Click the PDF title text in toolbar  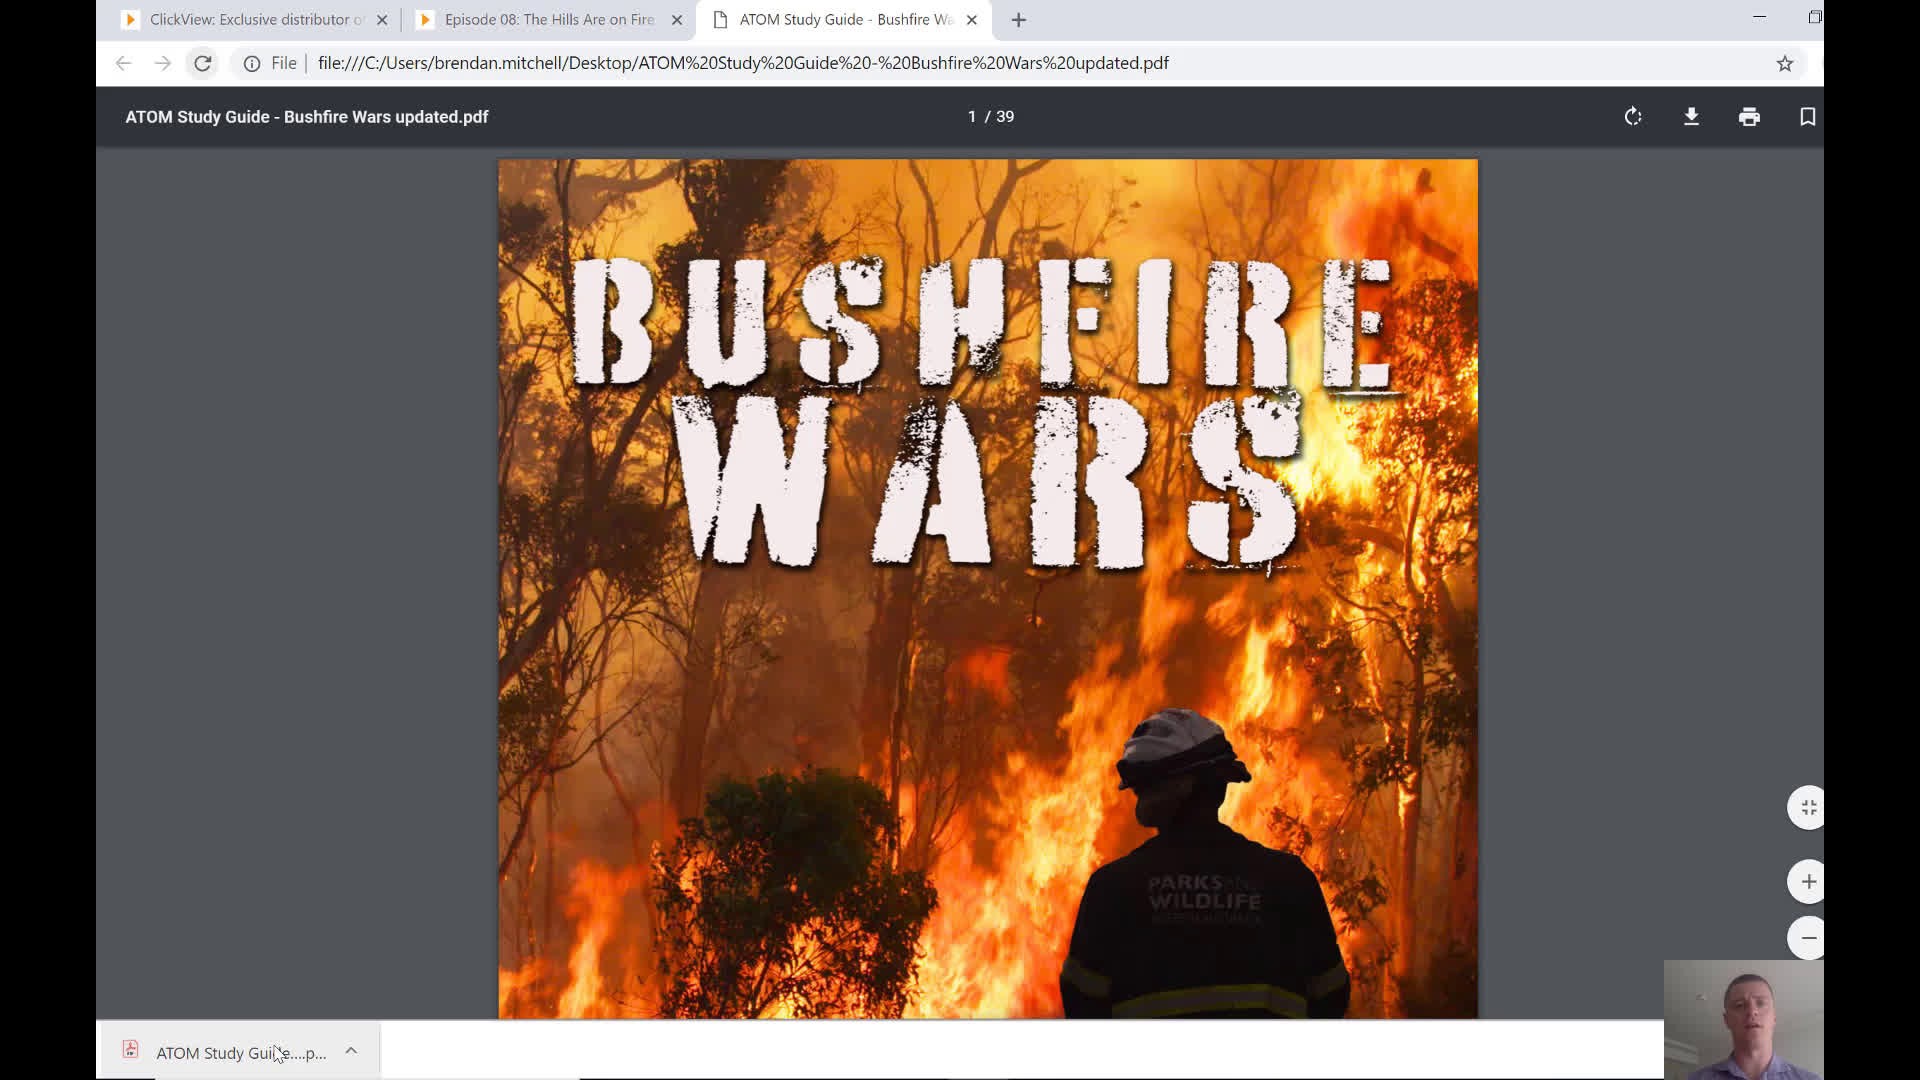[307, 117]
